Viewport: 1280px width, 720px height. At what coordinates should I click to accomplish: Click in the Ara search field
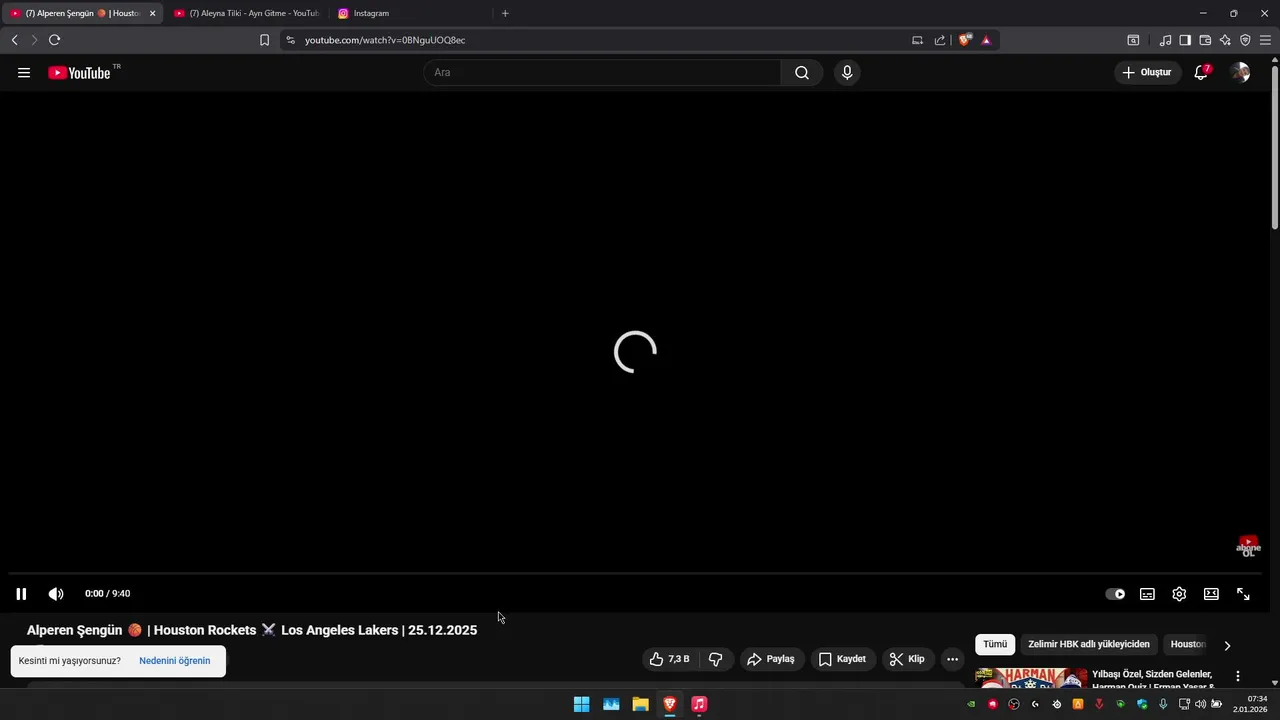point(602,72)
